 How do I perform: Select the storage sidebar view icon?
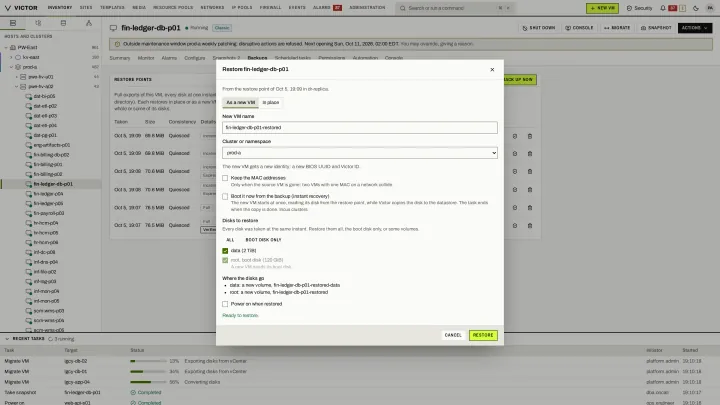point(63,23)
